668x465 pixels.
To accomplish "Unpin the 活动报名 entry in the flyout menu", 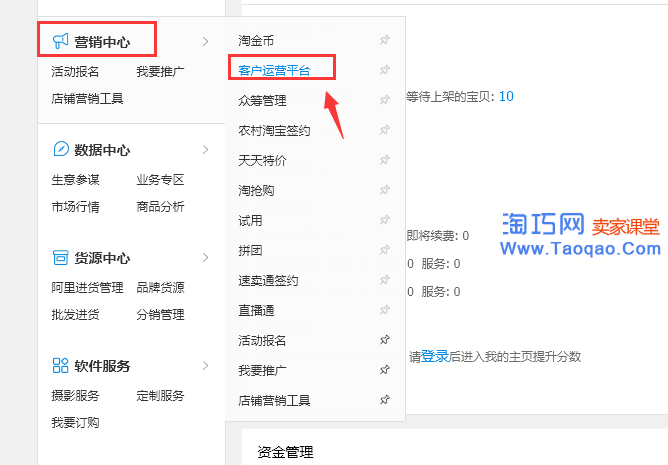I will (x=385, y=340).
